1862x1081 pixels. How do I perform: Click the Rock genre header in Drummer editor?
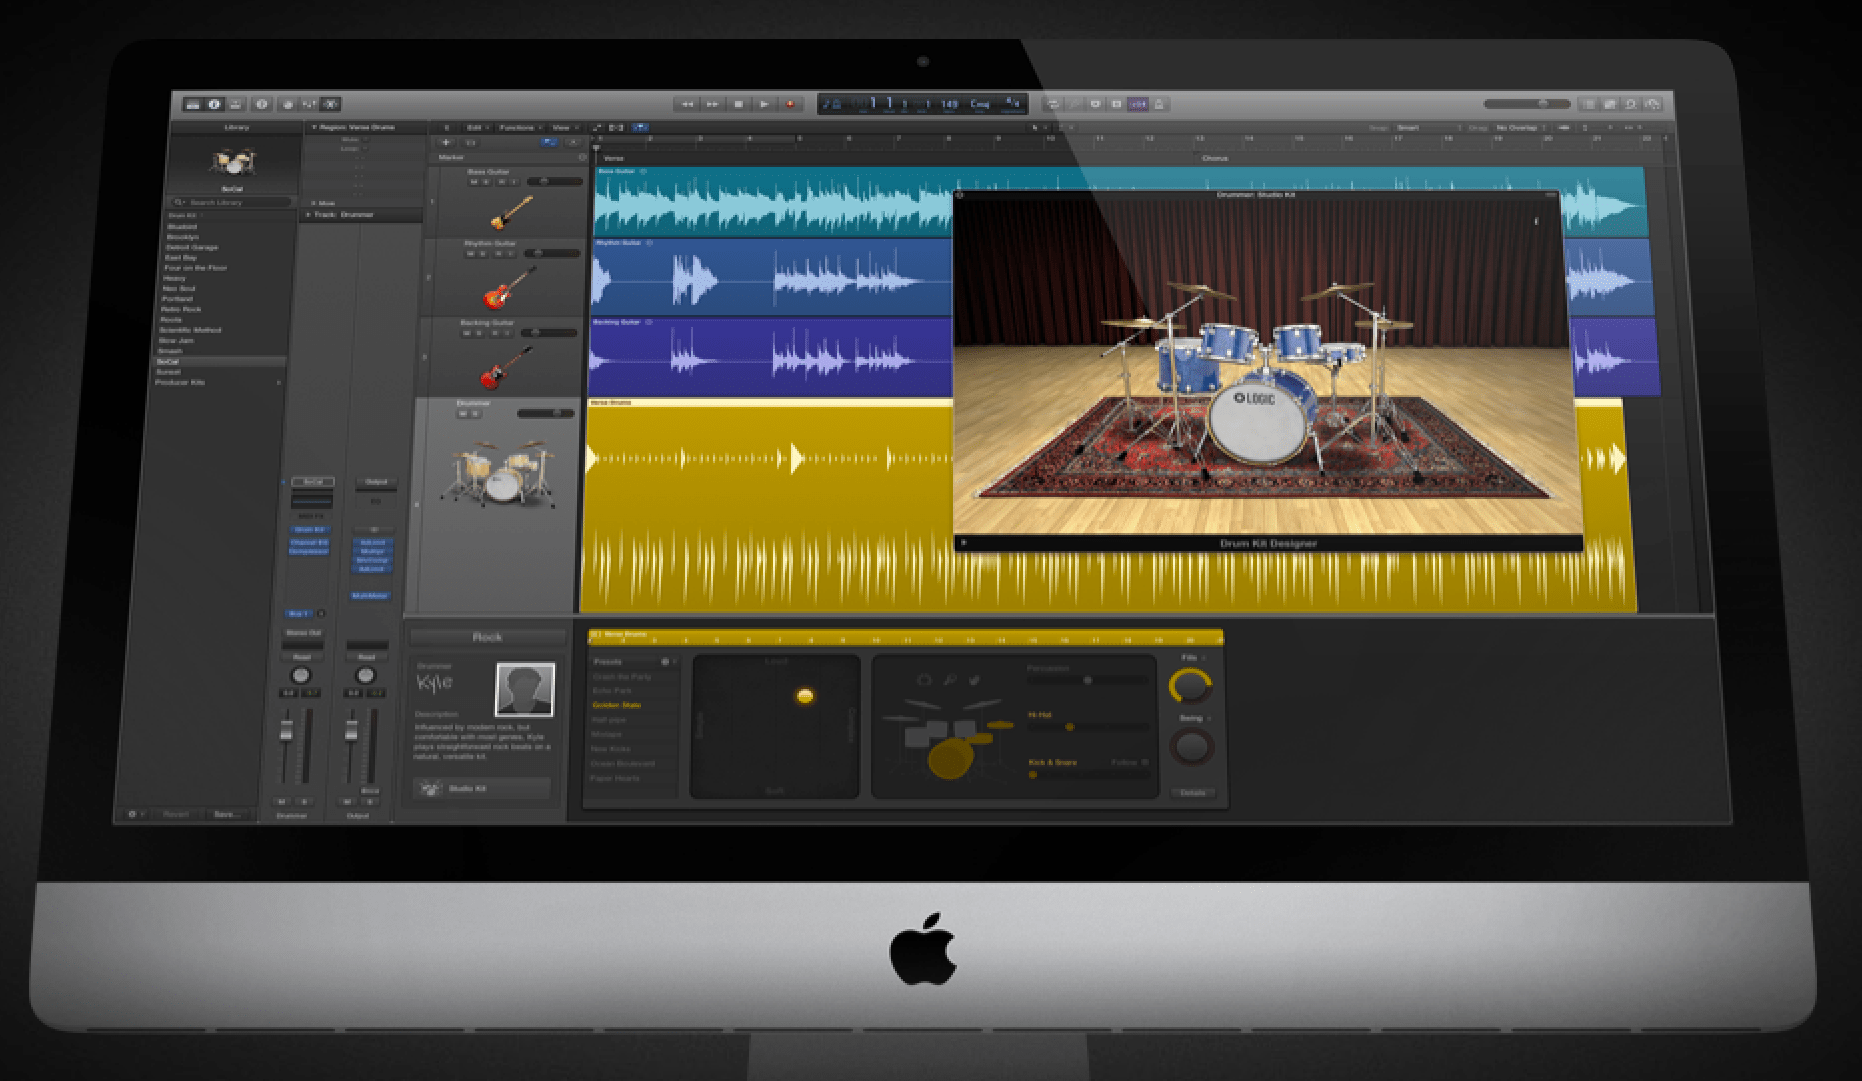[487, 637]
